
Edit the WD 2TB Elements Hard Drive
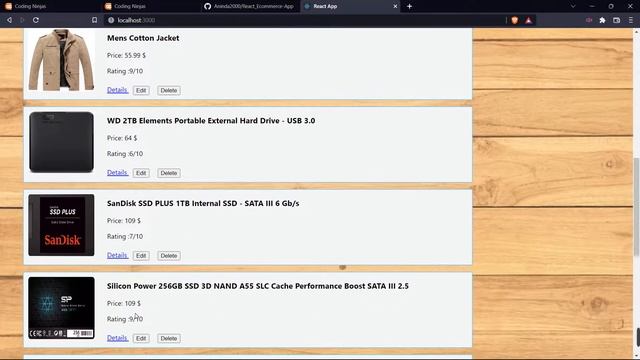pos(141,173)
